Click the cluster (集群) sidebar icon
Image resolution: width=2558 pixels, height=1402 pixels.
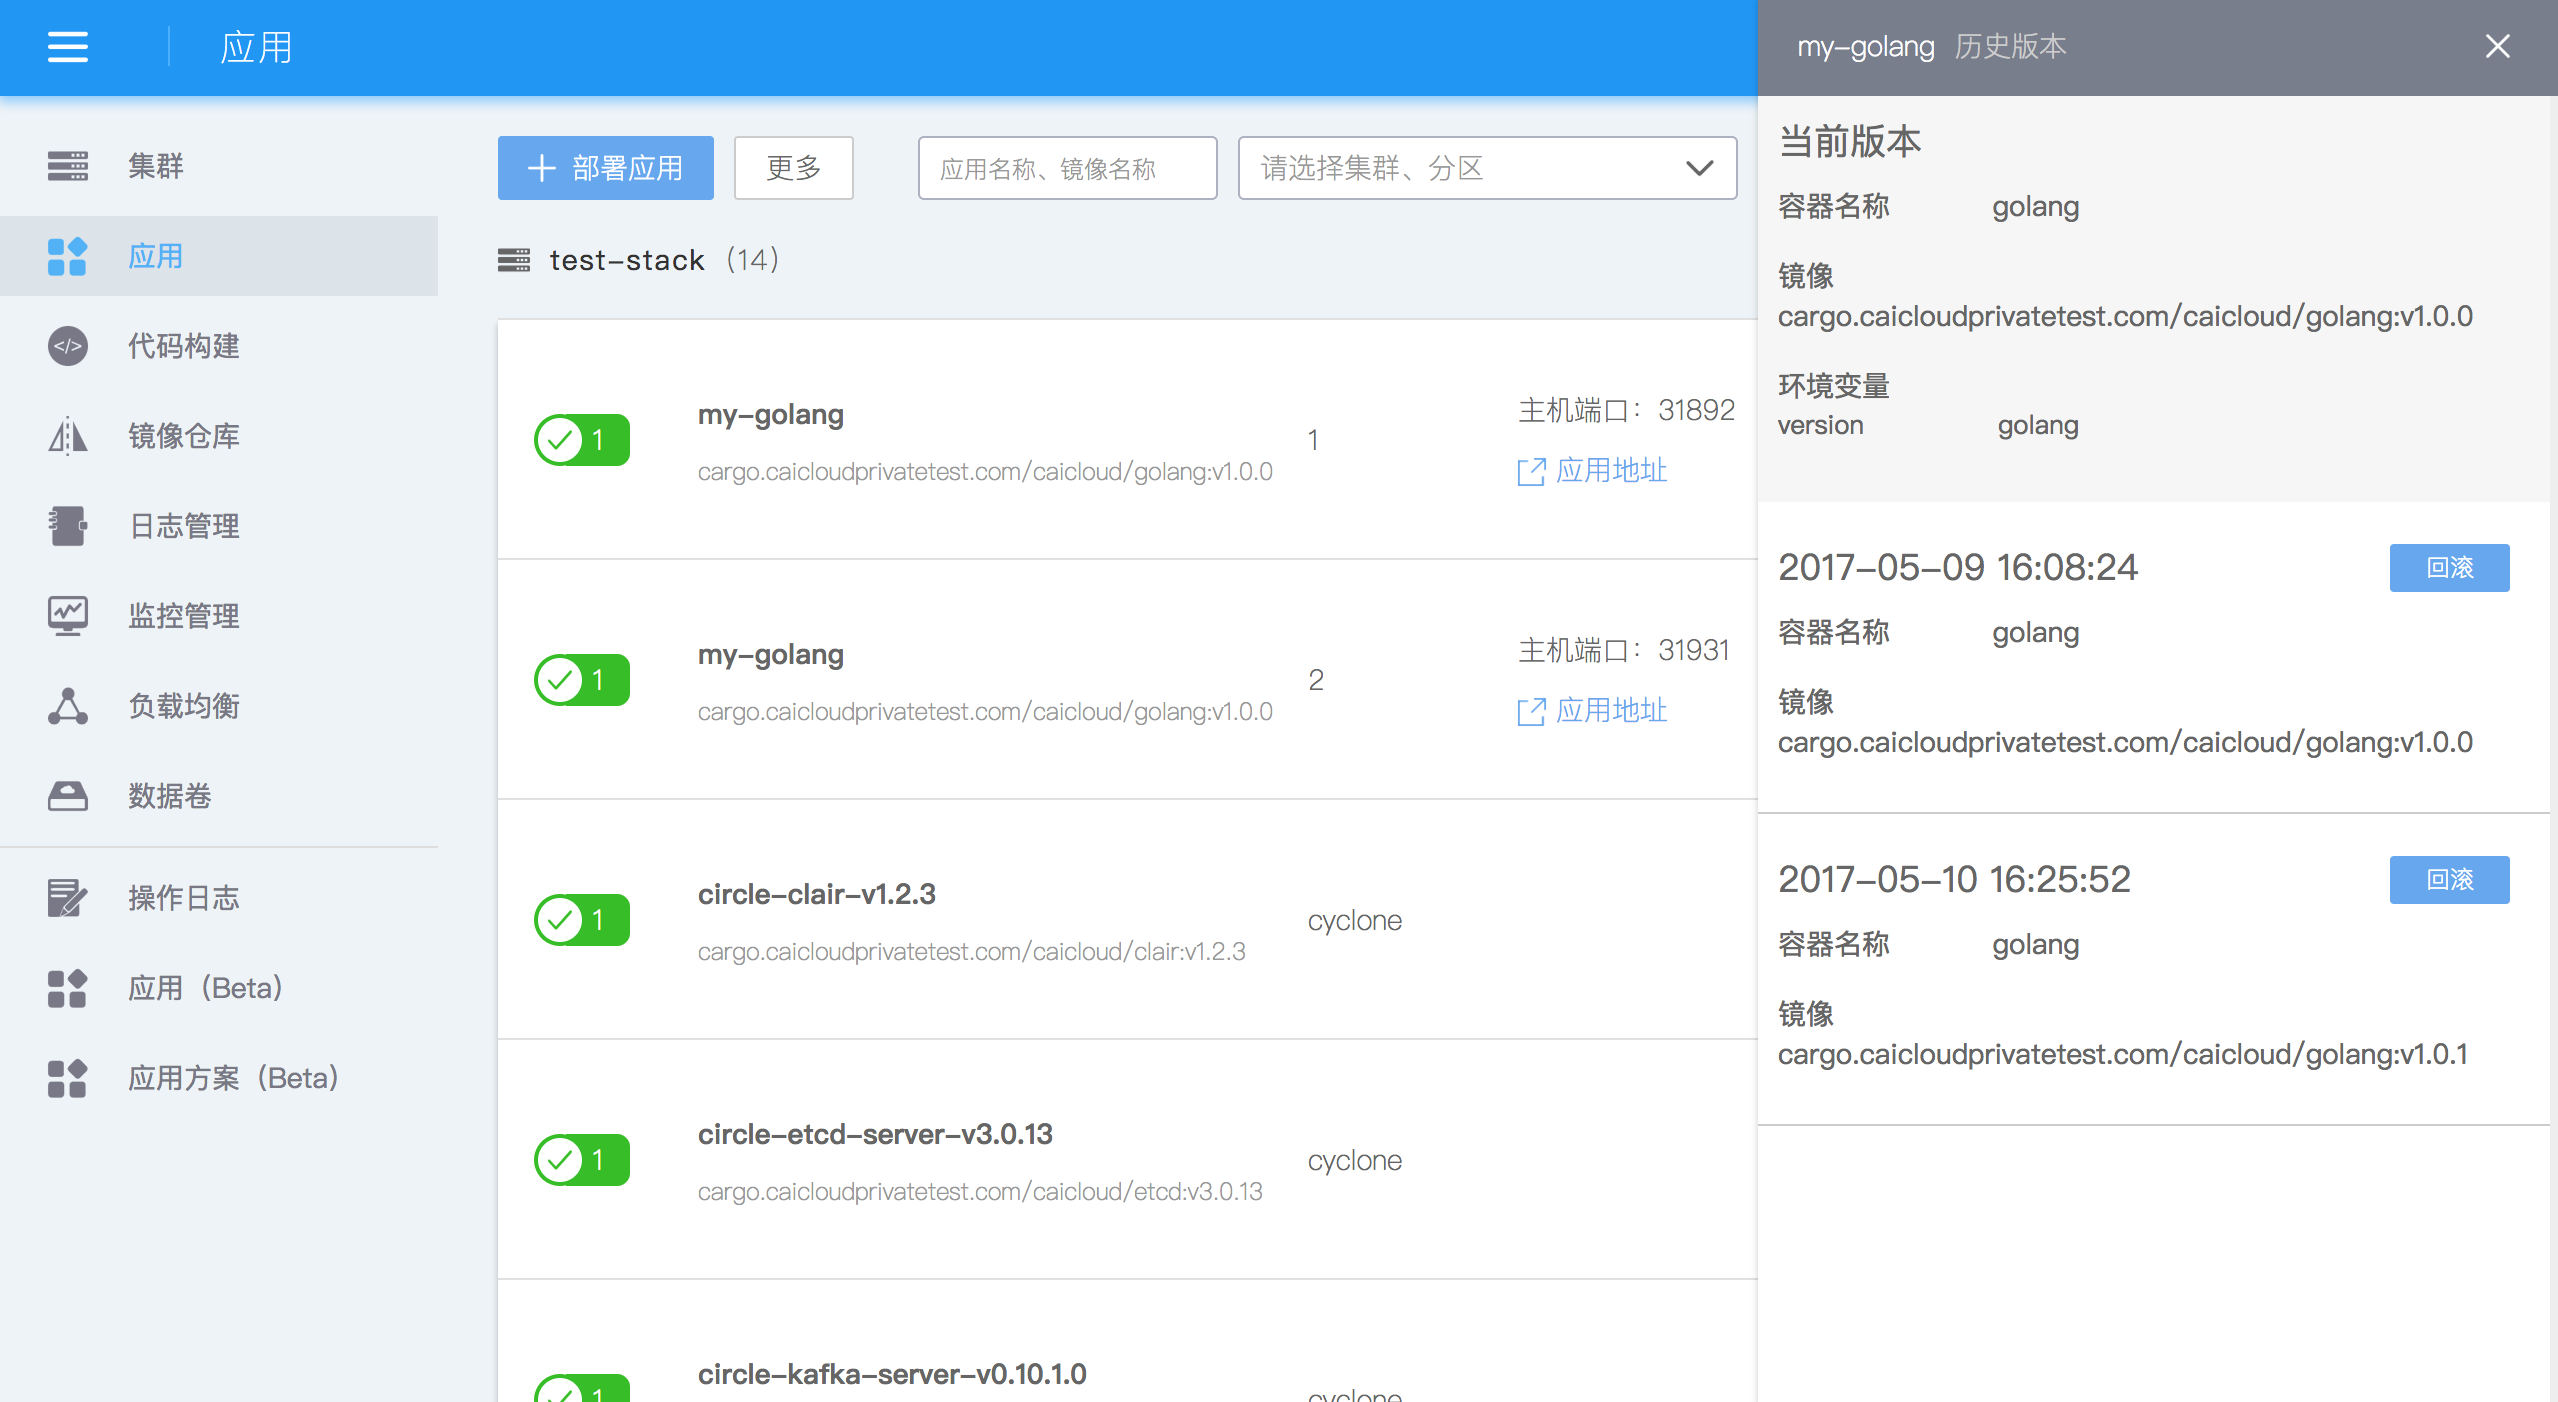(x=67, y=166)
